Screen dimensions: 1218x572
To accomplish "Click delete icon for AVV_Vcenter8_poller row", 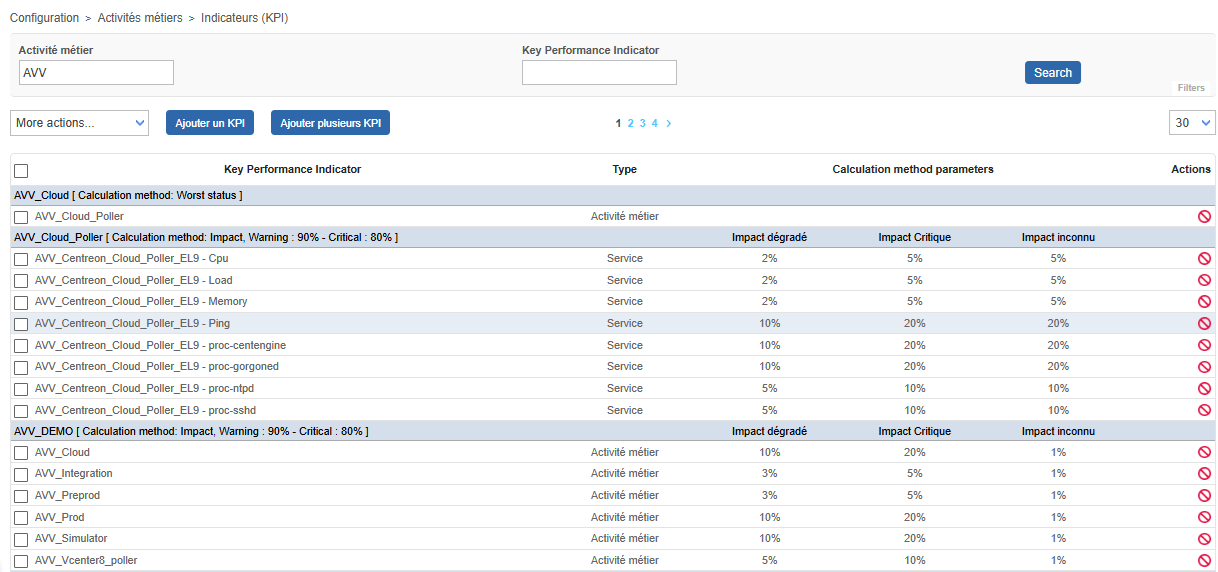I will pos(1204,561).
